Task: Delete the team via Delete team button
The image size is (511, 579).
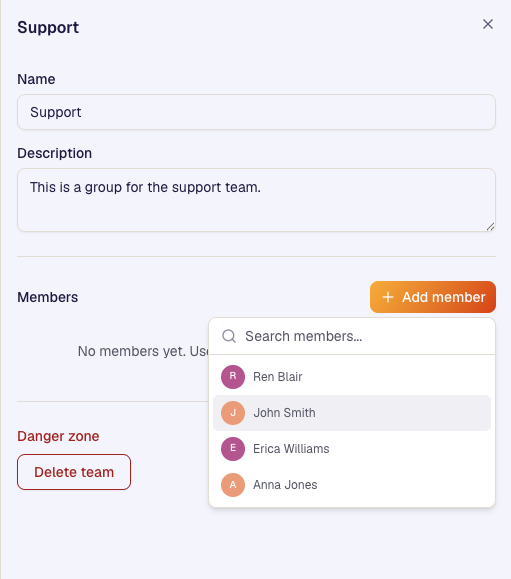Action: (x=74, y=472)
